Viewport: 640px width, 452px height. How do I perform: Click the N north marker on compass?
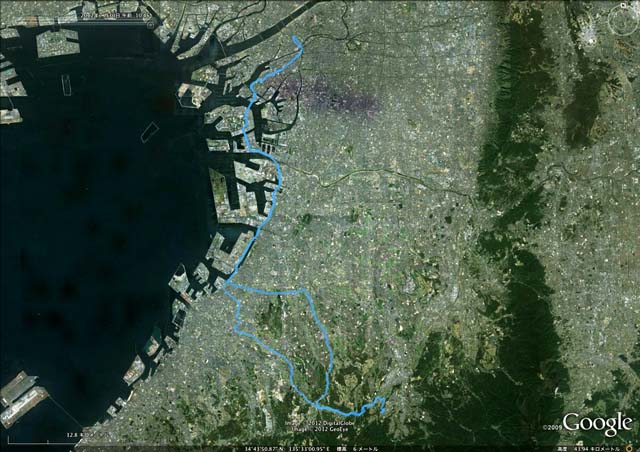coord(623,5)
